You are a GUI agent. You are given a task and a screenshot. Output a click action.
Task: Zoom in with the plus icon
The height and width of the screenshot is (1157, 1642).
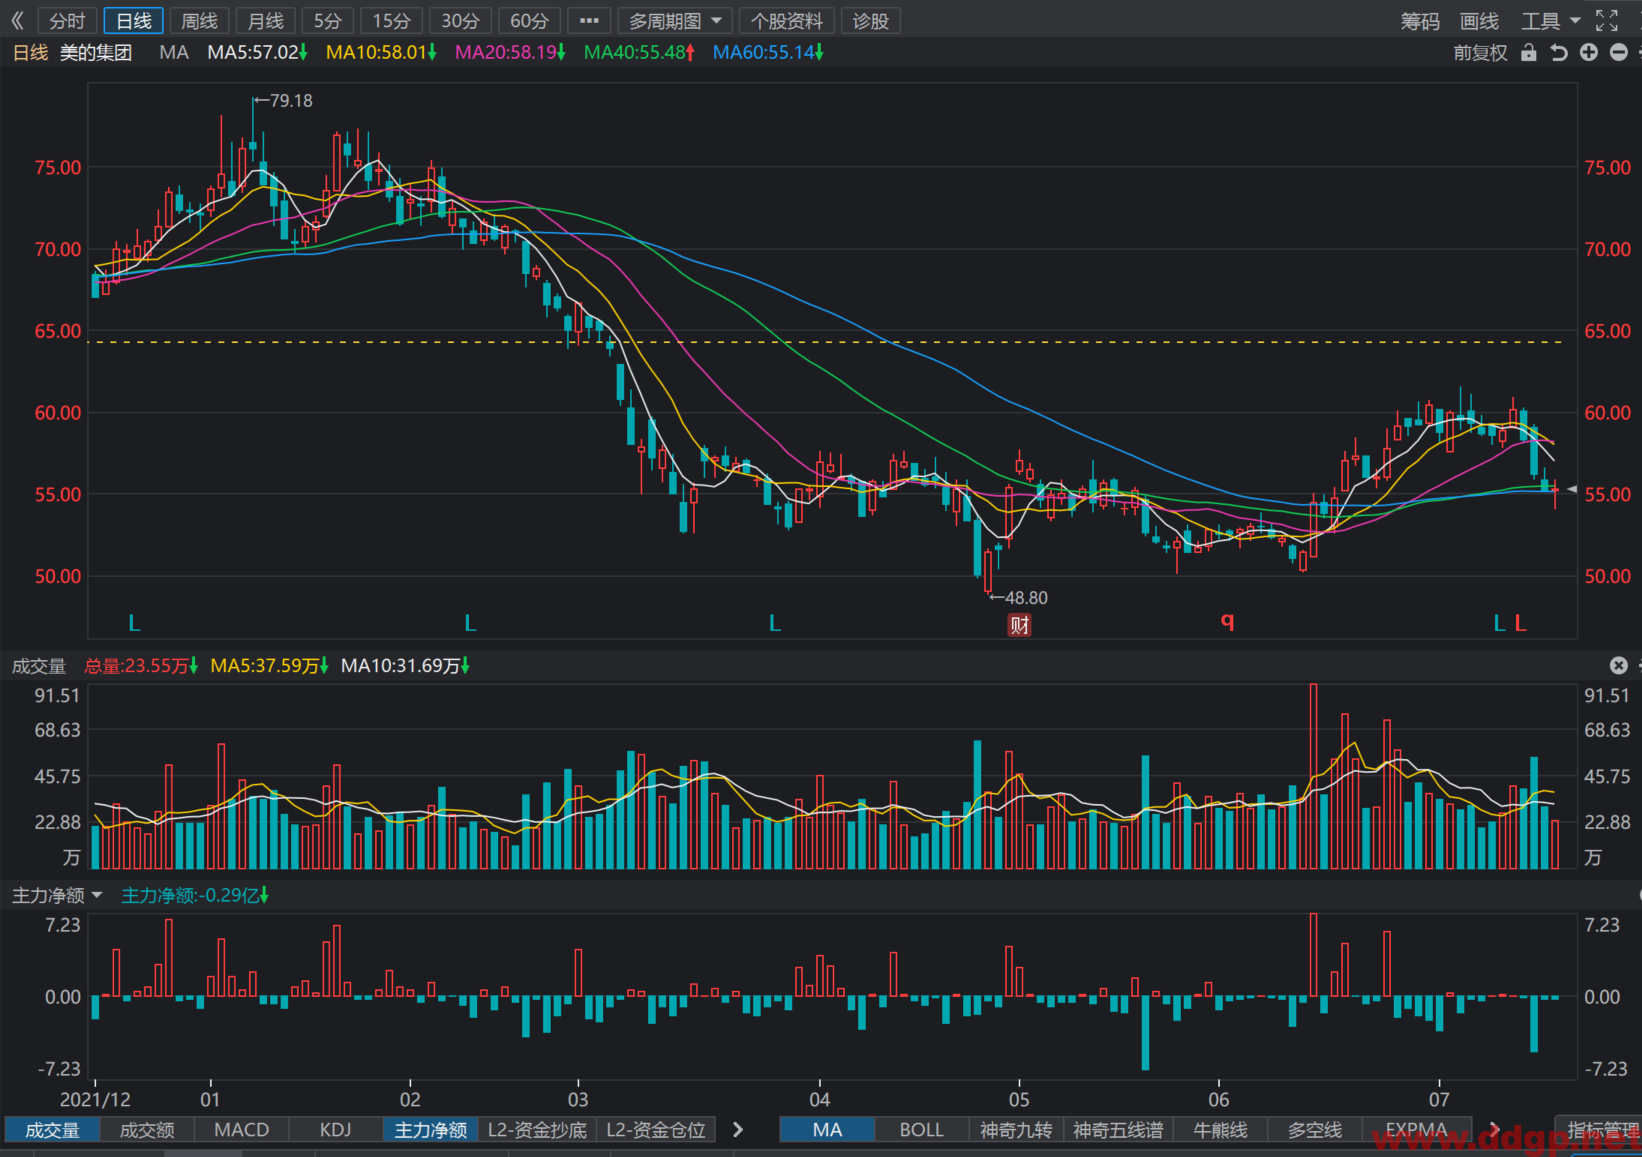(x=1589, y=52)
